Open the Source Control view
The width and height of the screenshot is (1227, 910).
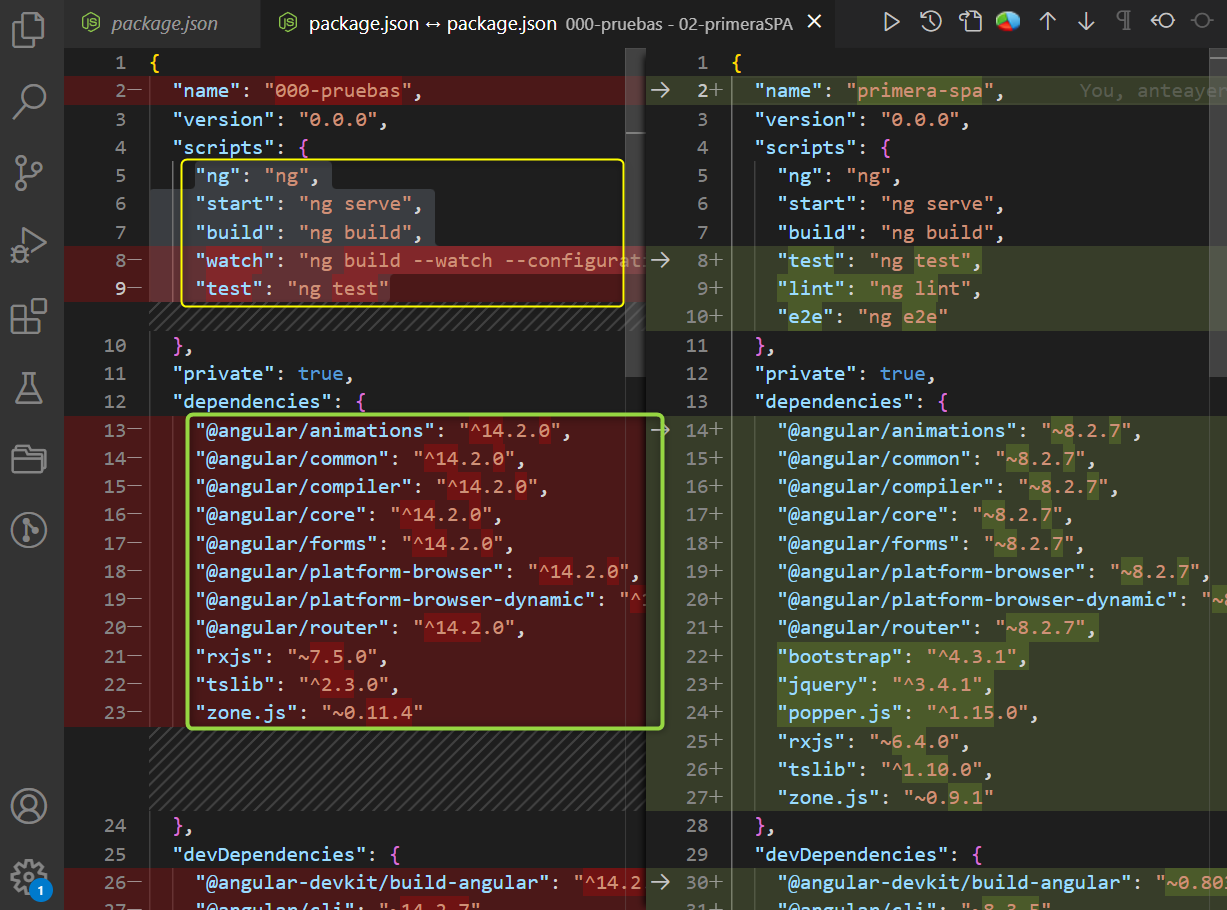28,173
